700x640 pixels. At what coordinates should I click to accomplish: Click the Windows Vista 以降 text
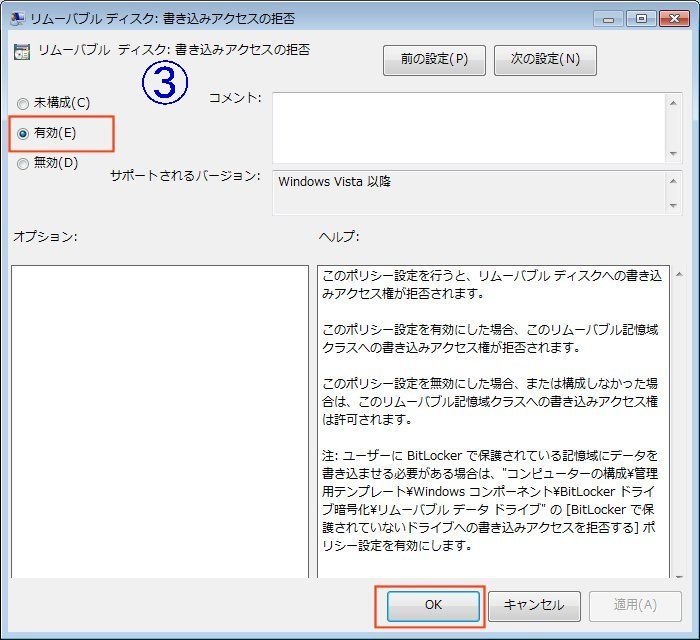click(x=334, y=182)
